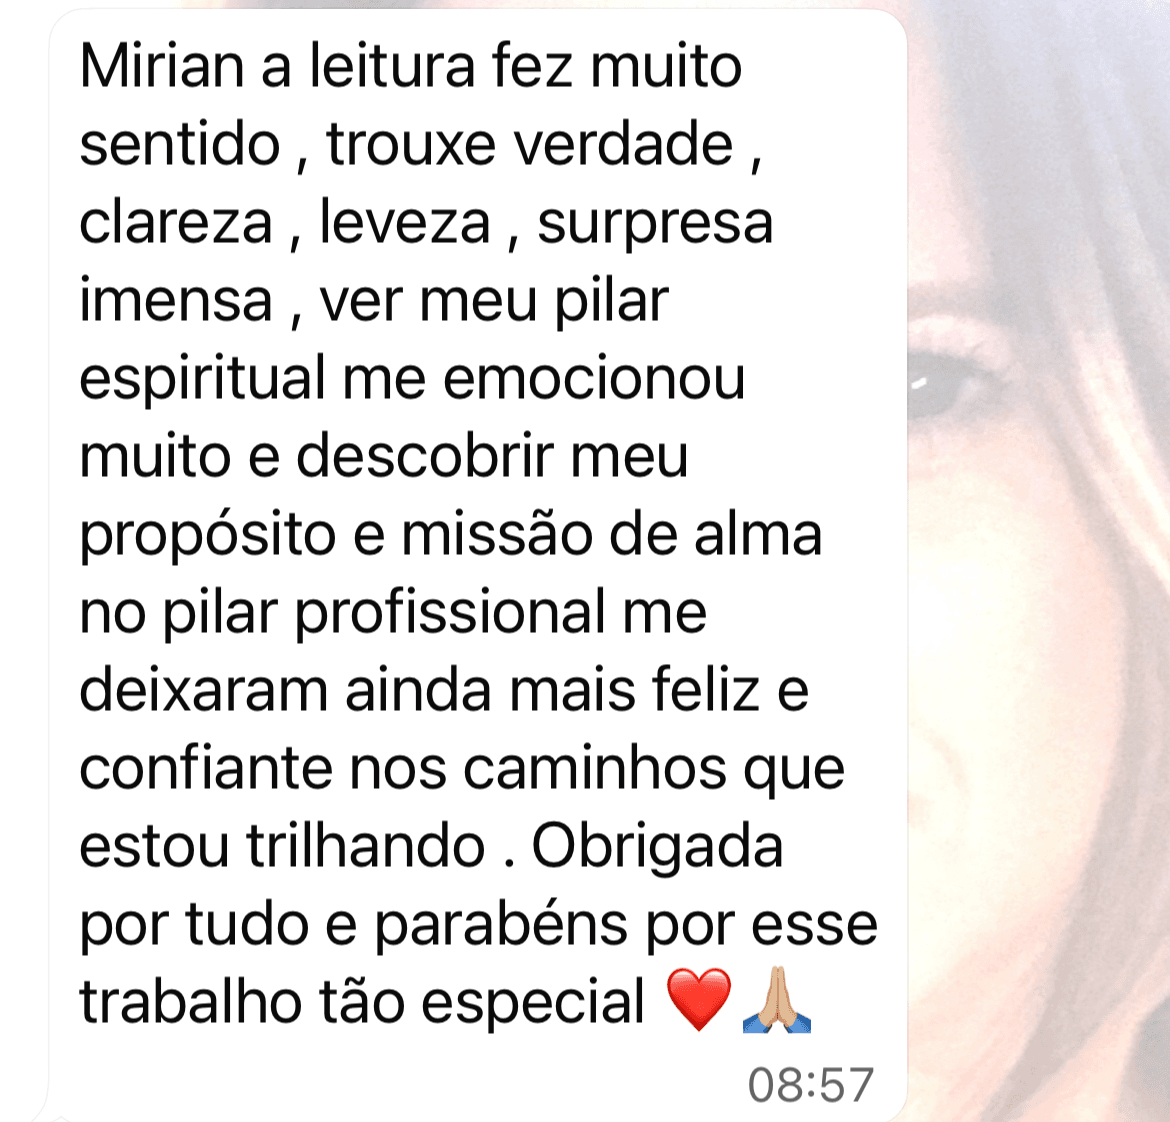Tap the praying hands emoji
Screen dimensions: 1170x1122
tap(777, 1000)
